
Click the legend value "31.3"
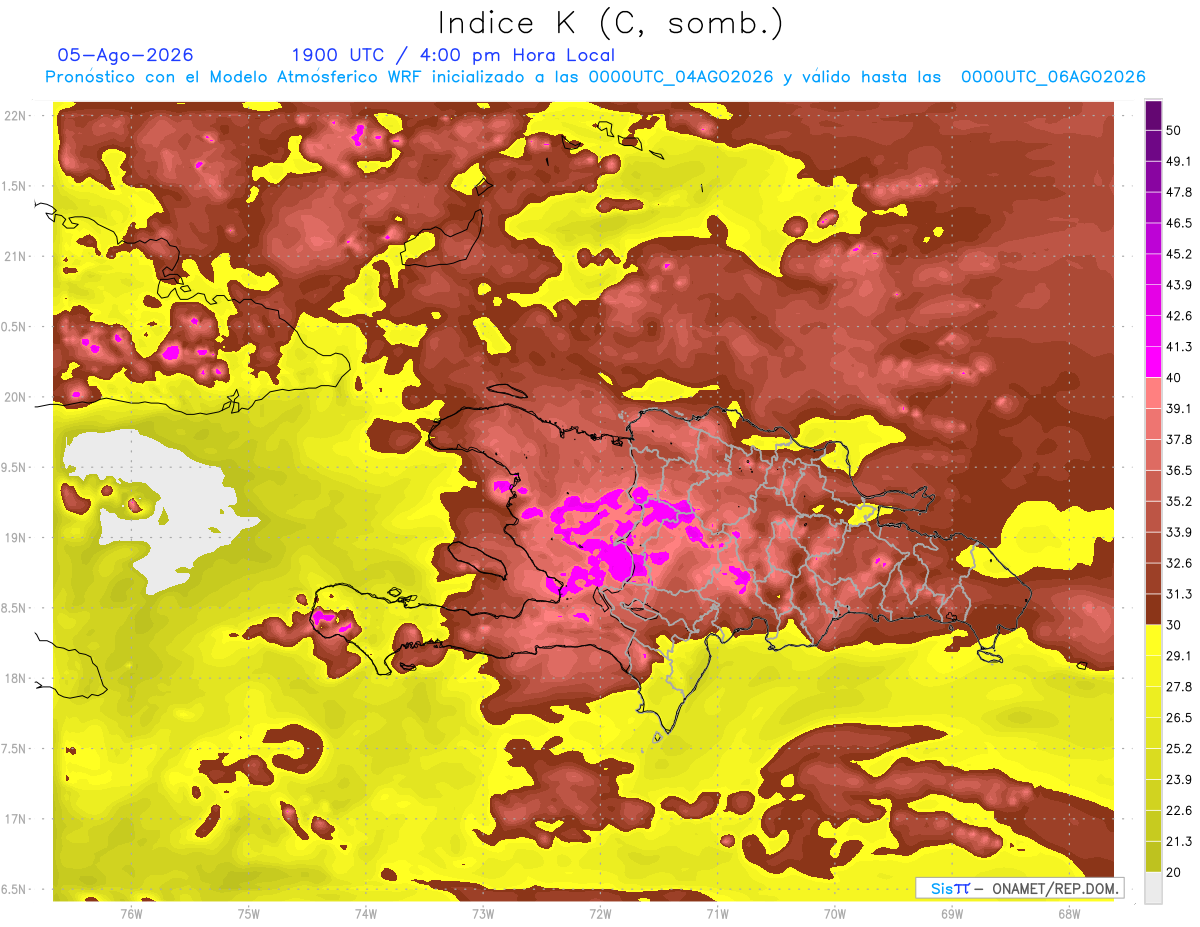[1178, 594]
